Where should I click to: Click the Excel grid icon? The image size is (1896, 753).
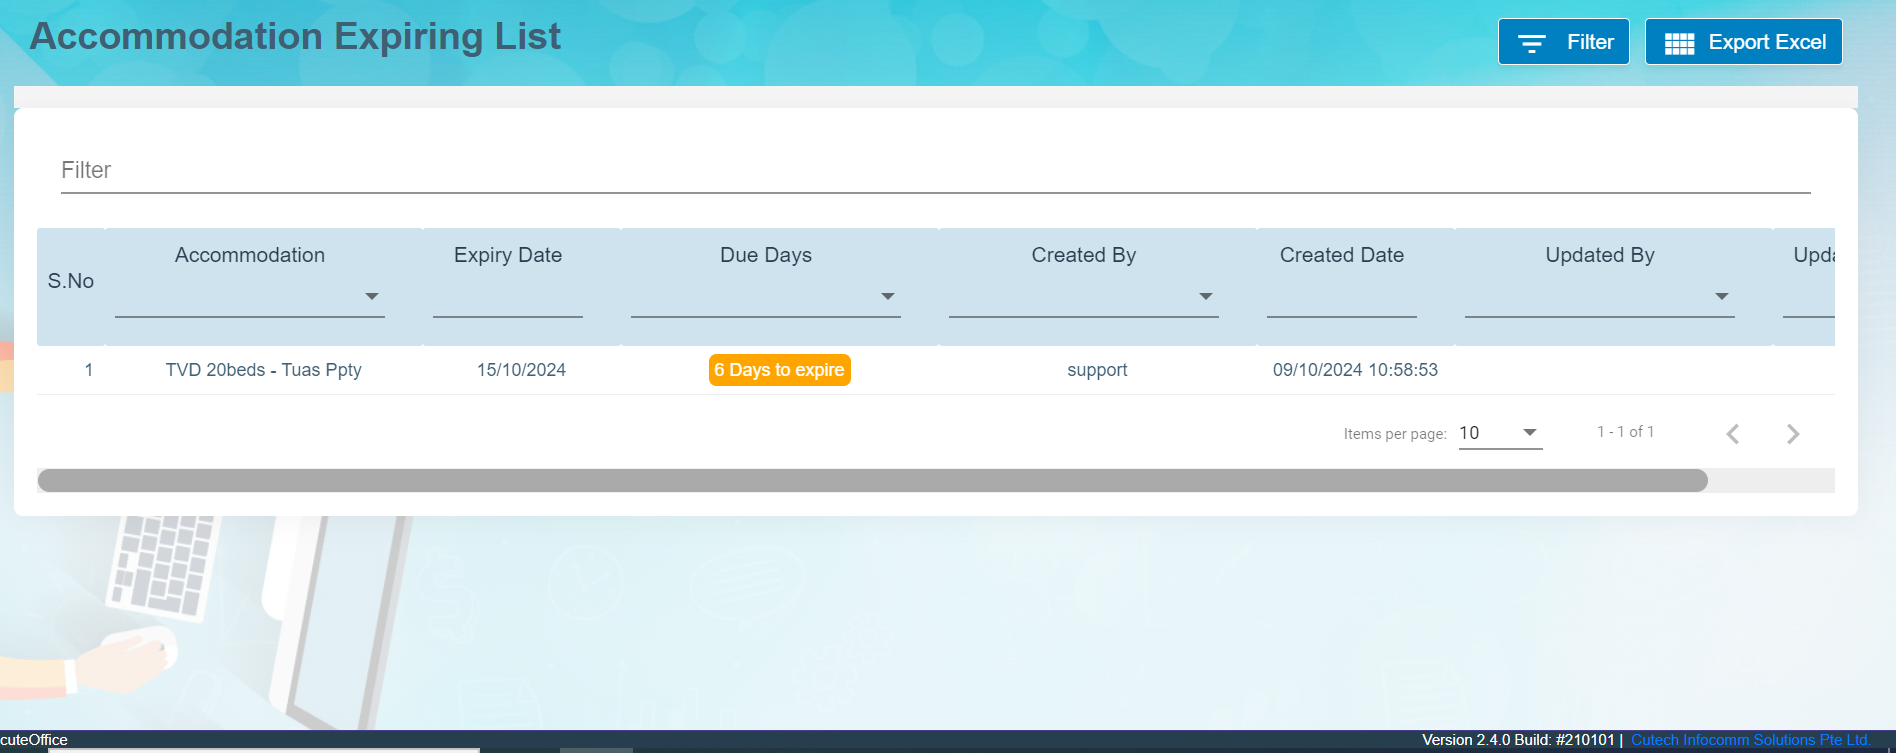(1679, 43)
